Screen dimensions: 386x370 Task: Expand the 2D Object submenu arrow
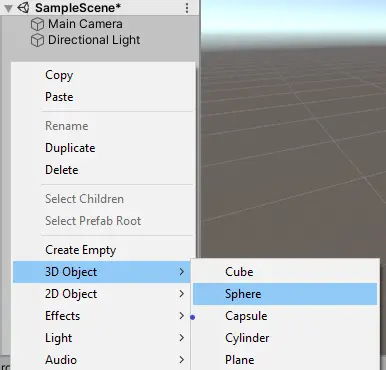[x=182, y=294]
